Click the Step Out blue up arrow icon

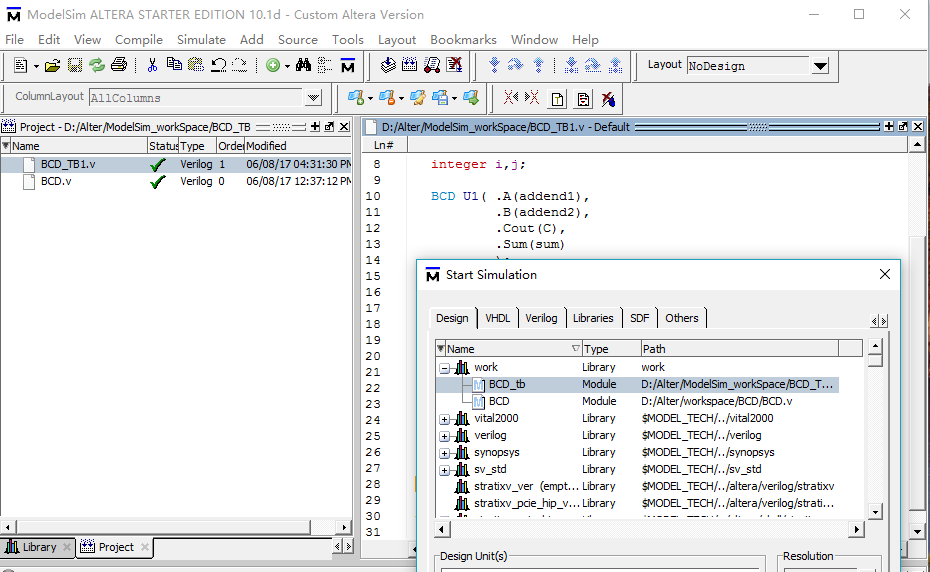(x=538, y=65)
